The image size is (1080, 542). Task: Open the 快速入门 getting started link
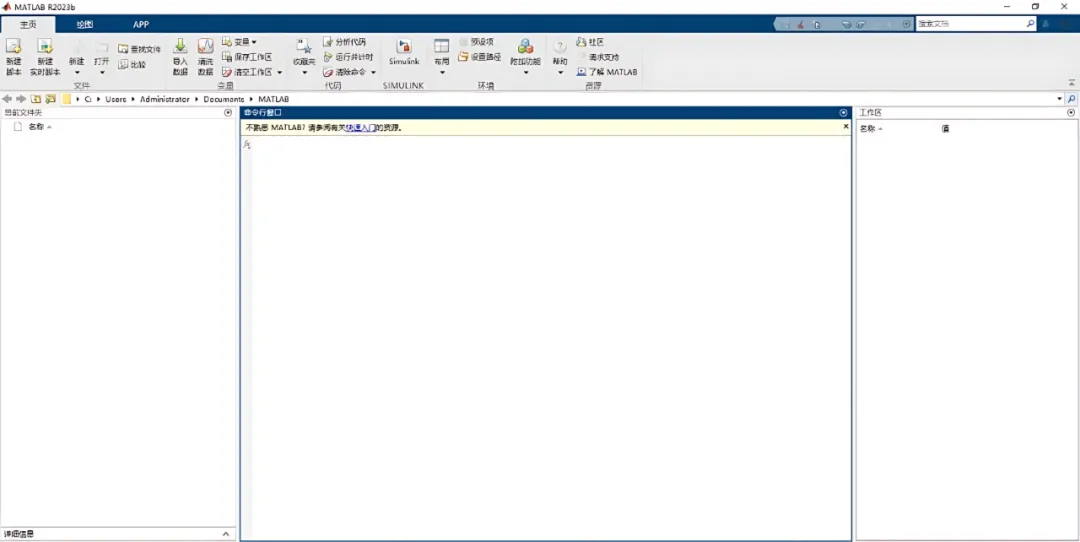361,128
